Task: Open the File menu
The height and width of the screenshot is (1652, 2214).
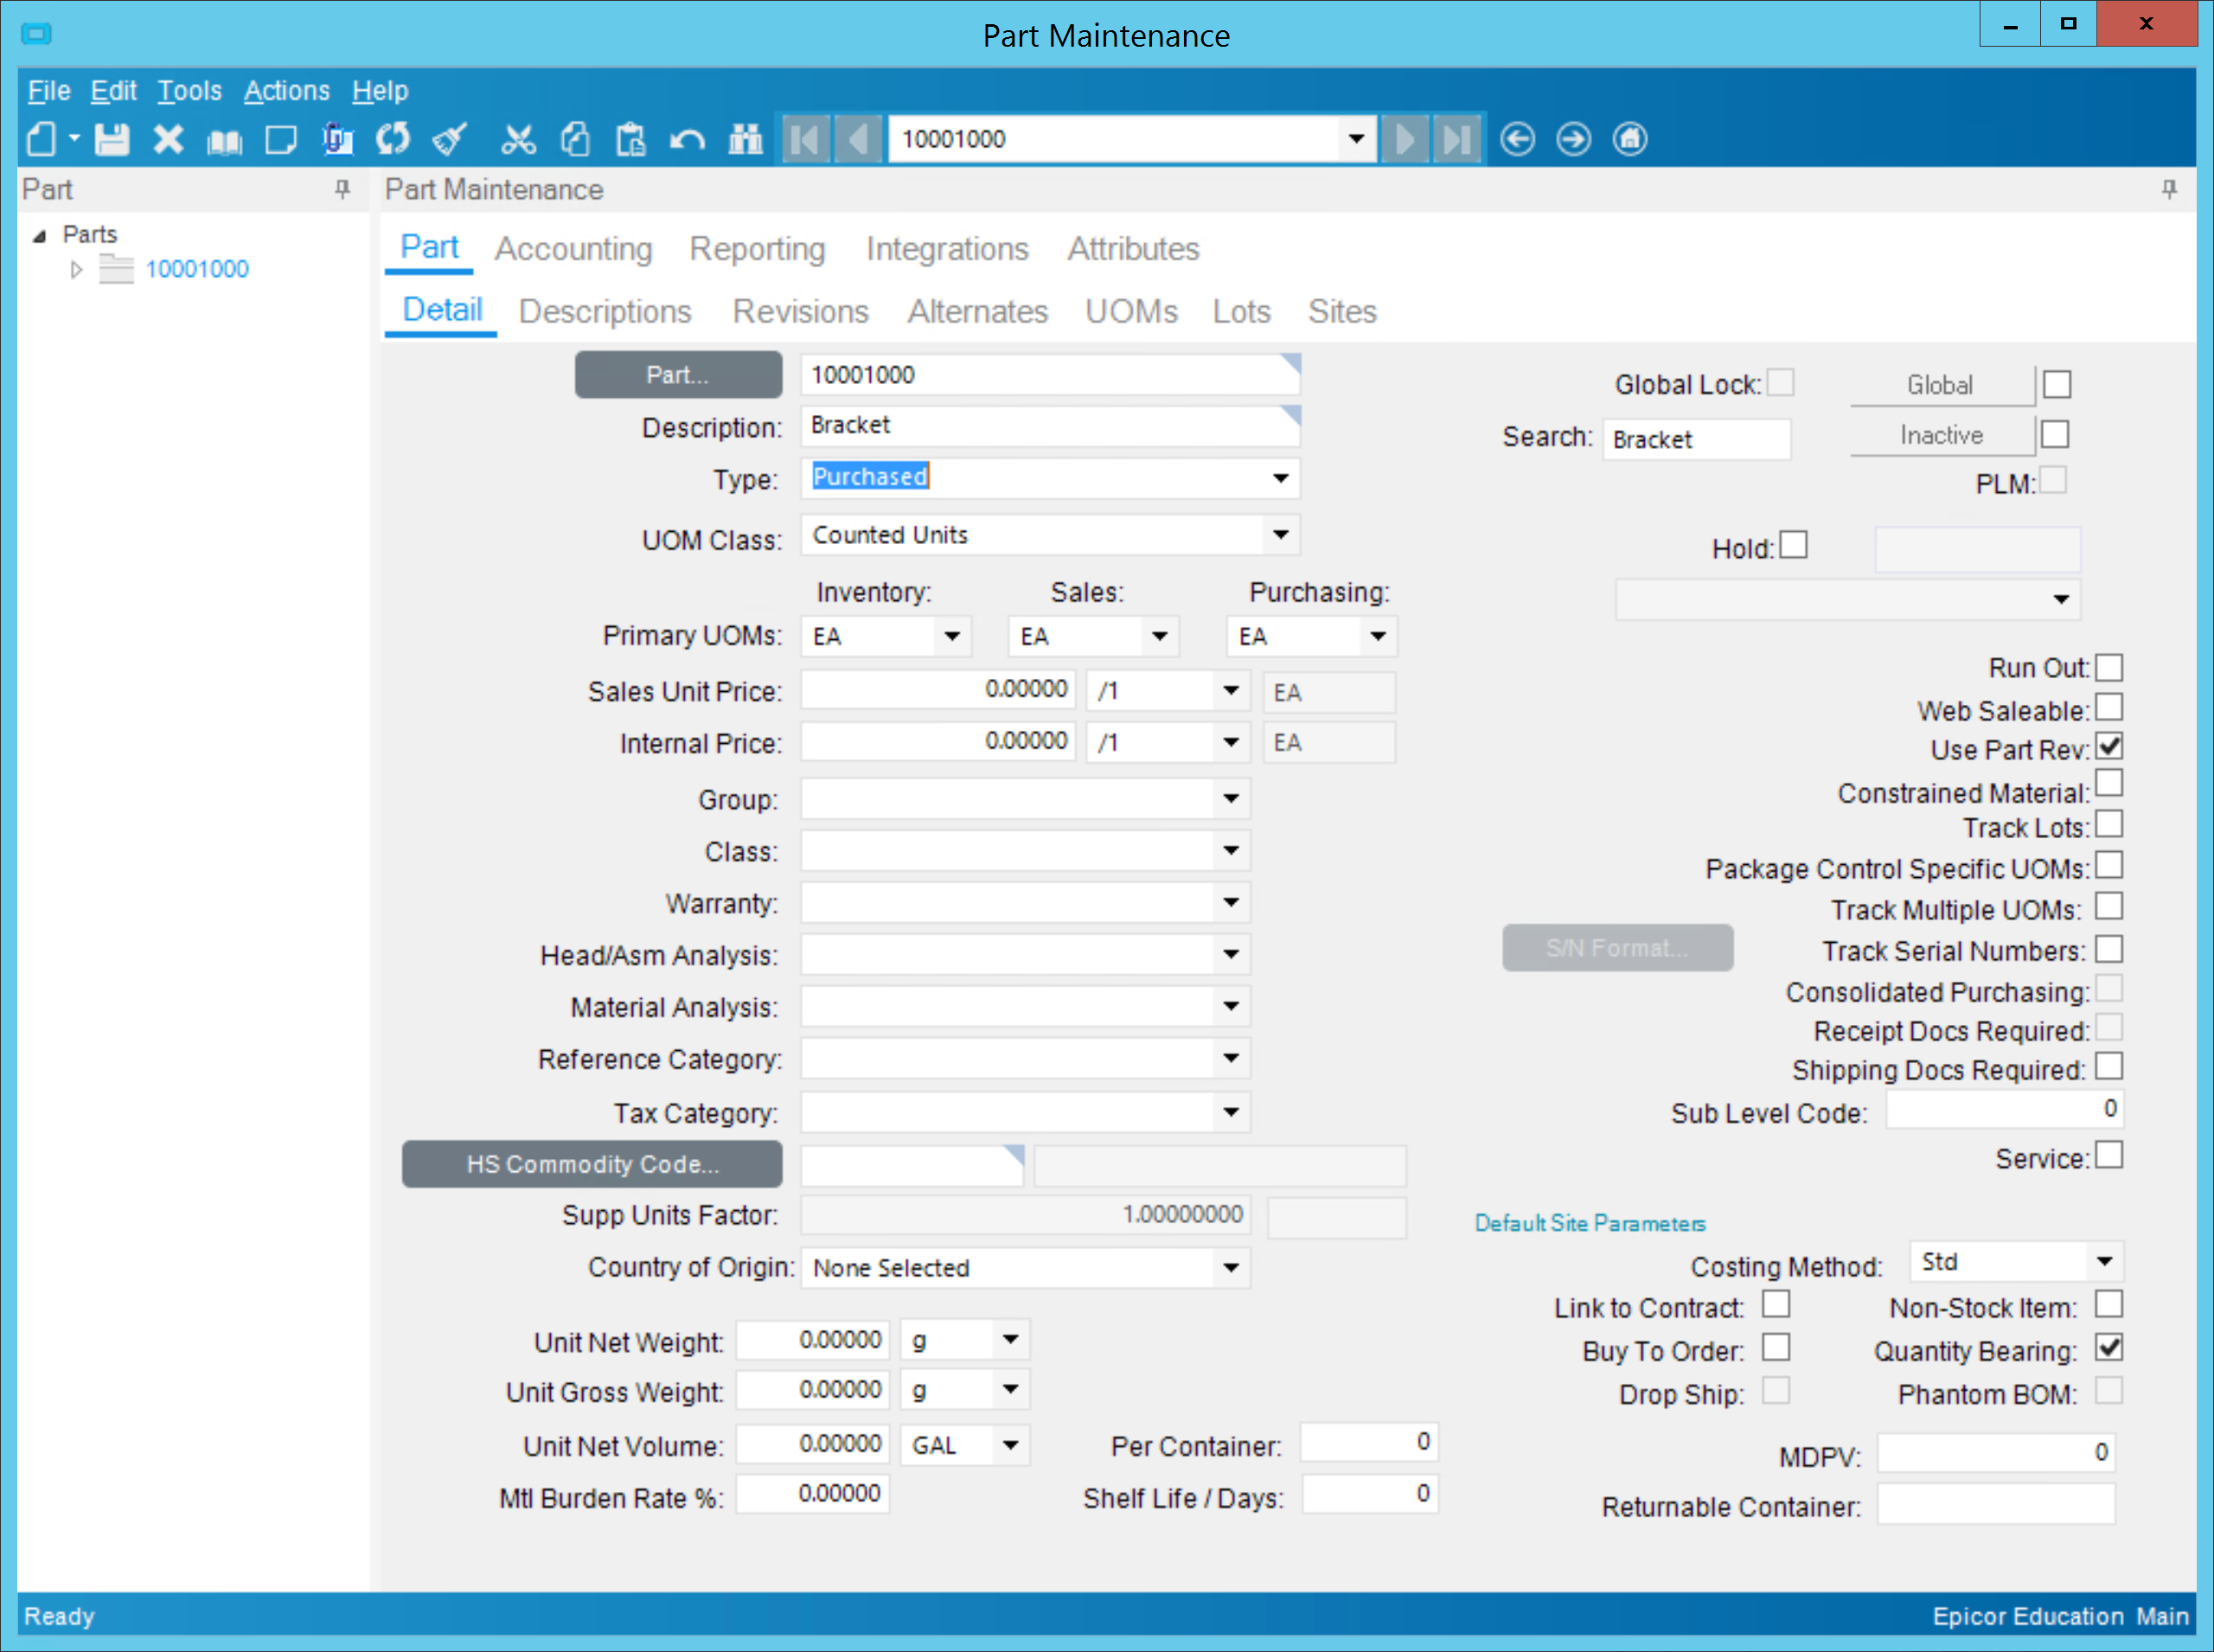Action: pos(48,91)
